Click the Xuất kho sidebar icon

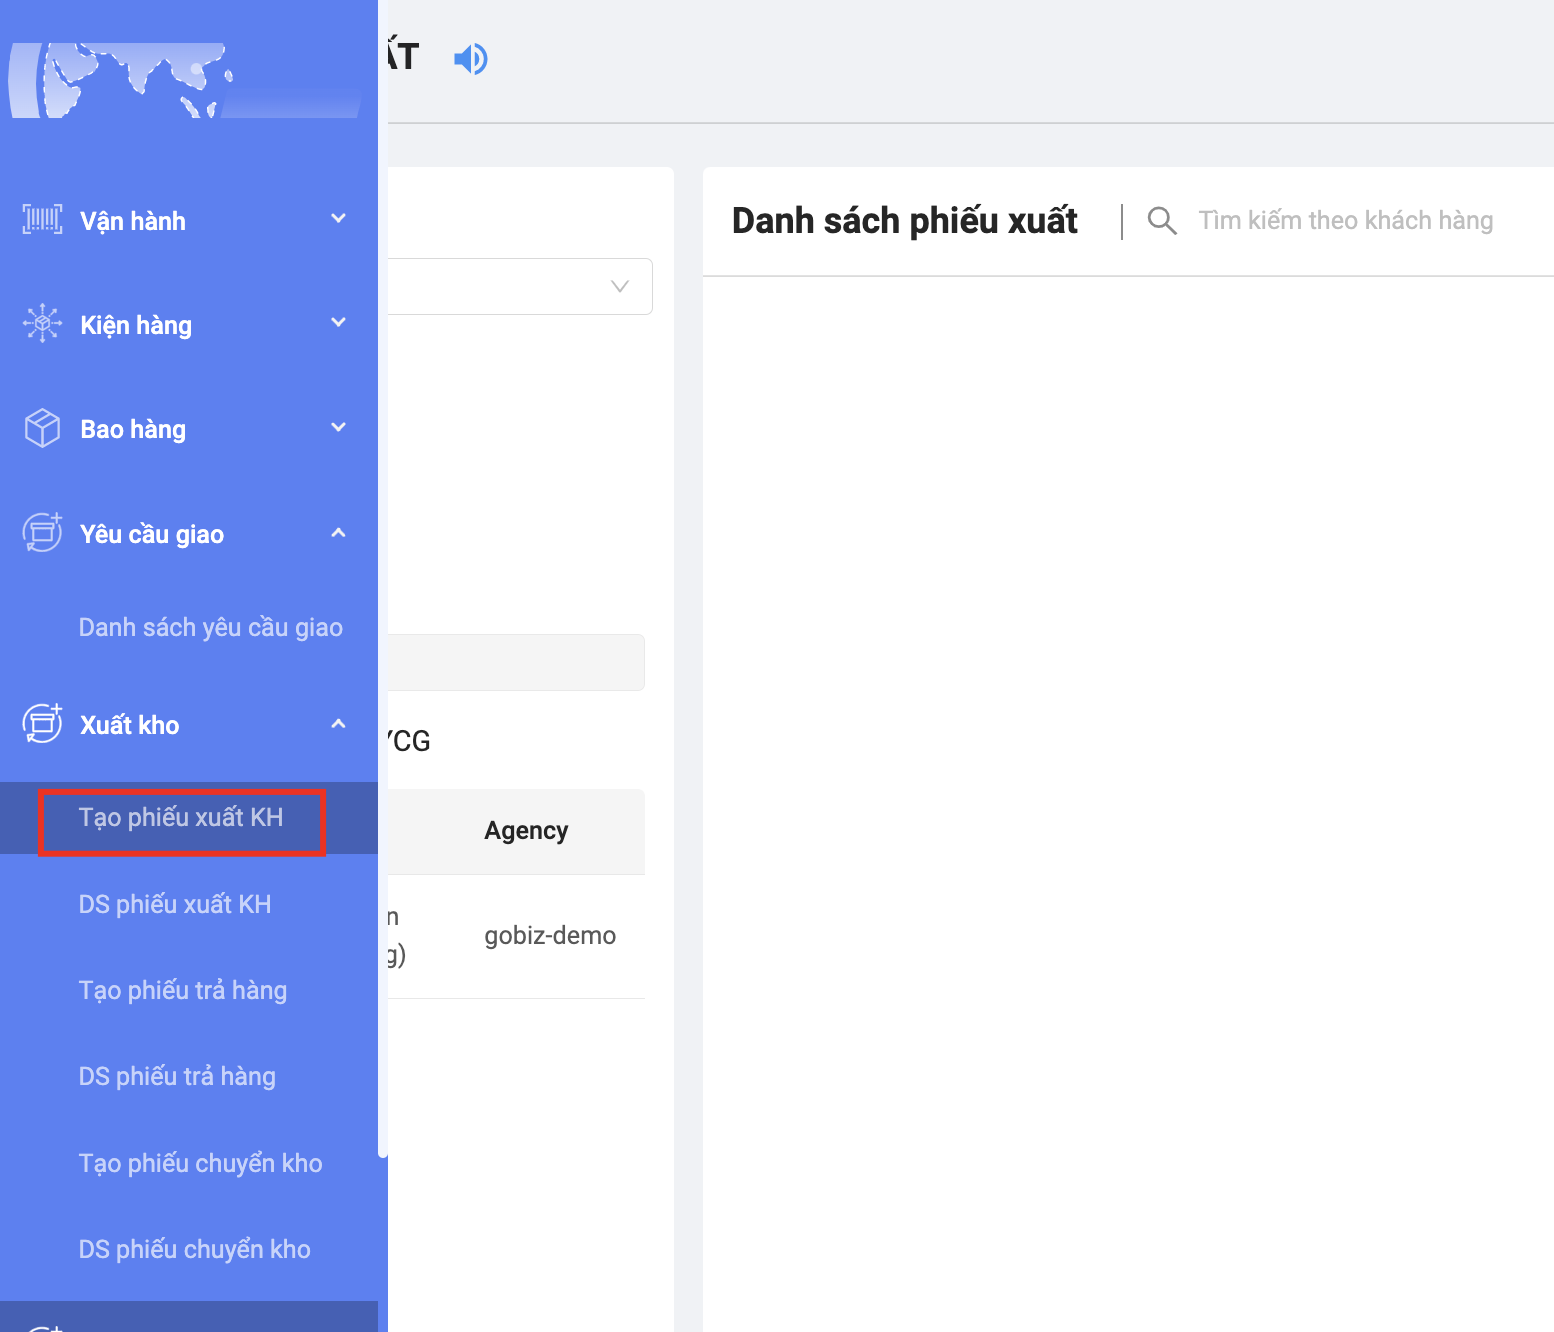[x=42, y=724]
